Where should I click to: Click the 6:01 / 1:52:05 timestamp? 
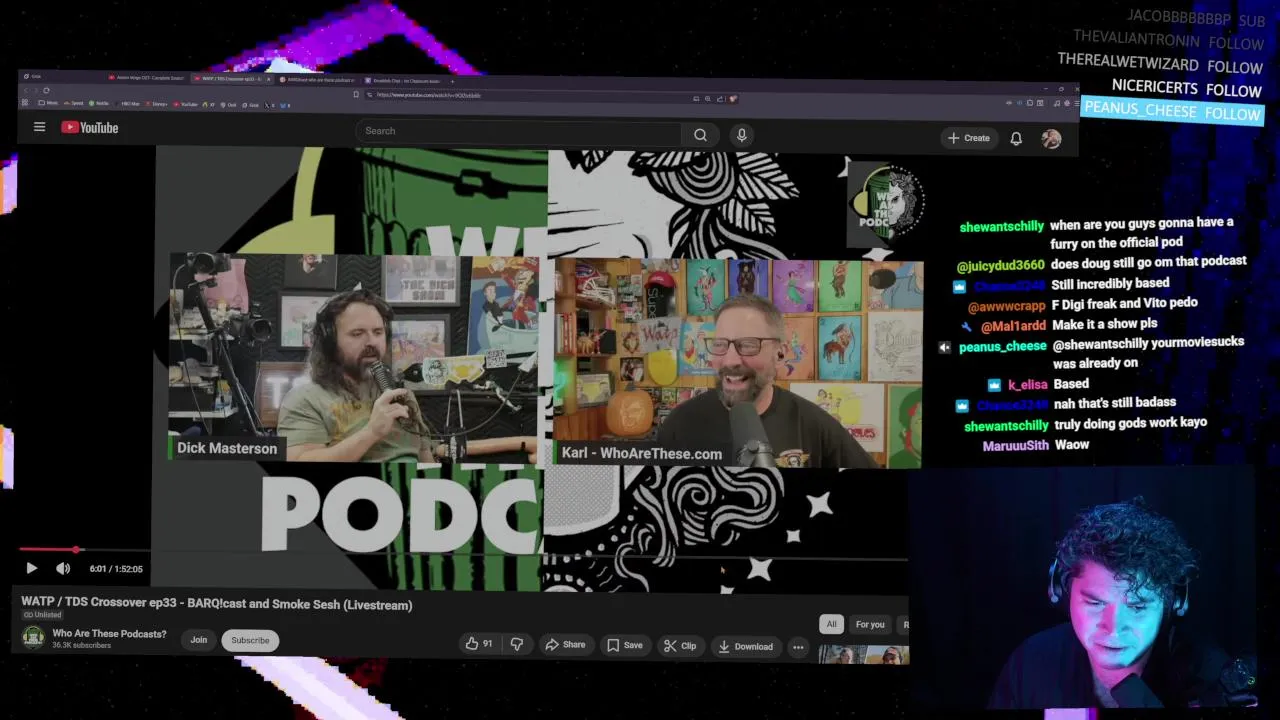116,569
